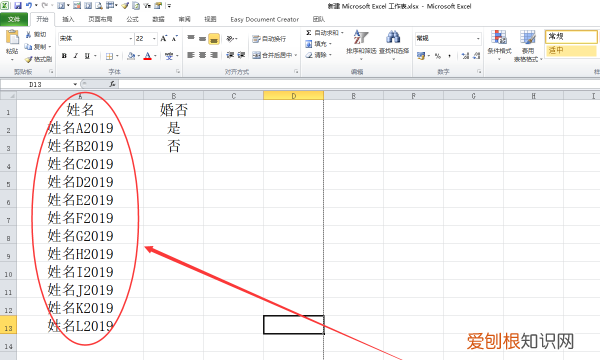The height and width of the screenshot is (360, 600).
Task: Open the number format dropdown (常规)
Action: (478, 38)
